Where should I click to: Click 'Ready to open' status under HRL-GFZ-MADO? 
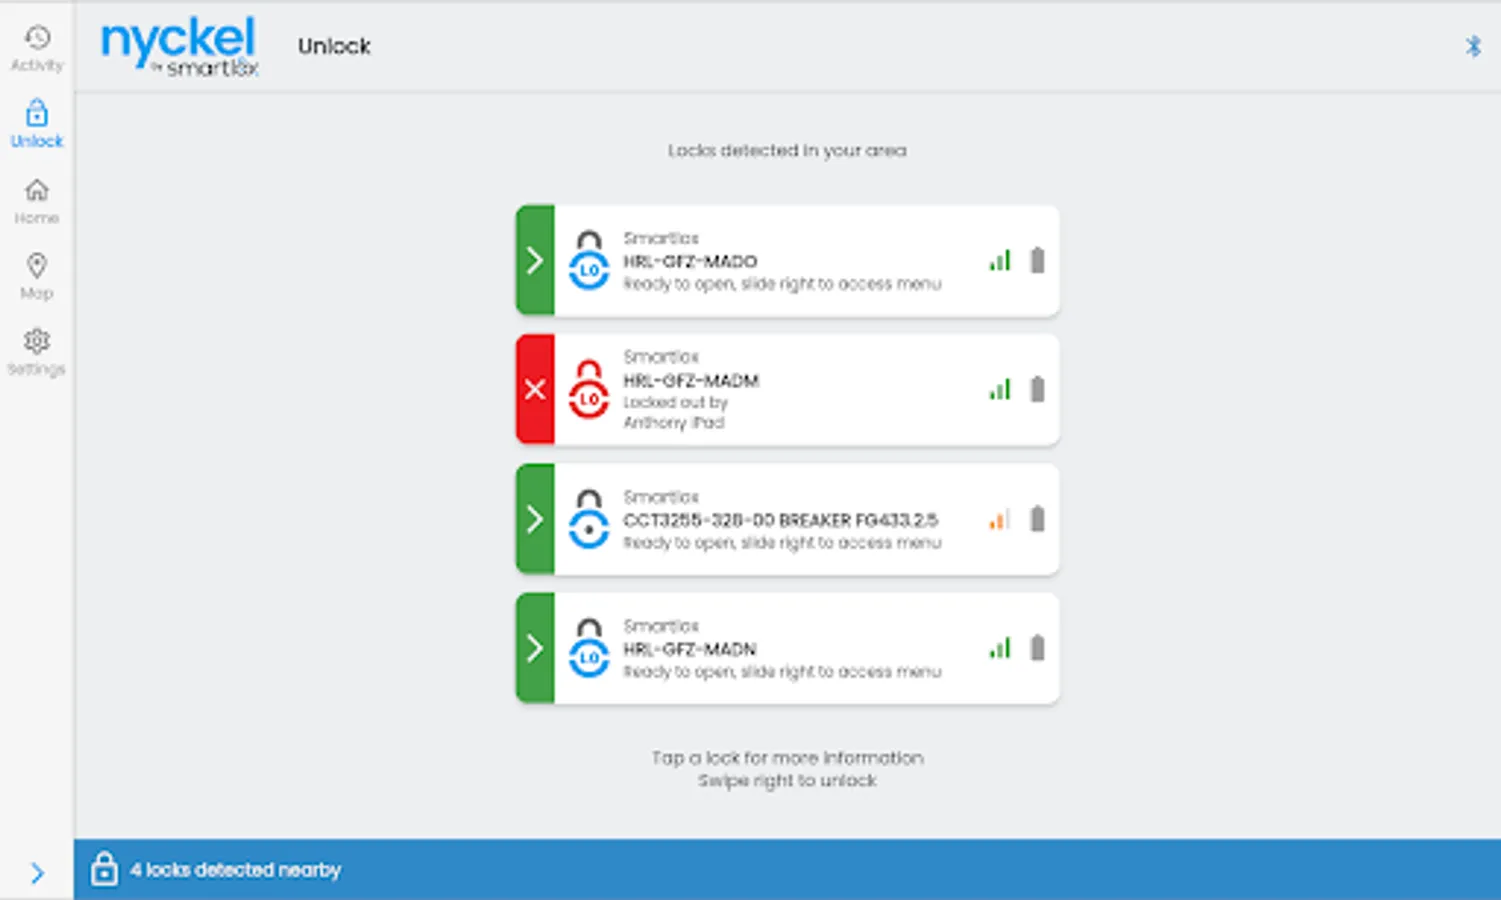782,284
